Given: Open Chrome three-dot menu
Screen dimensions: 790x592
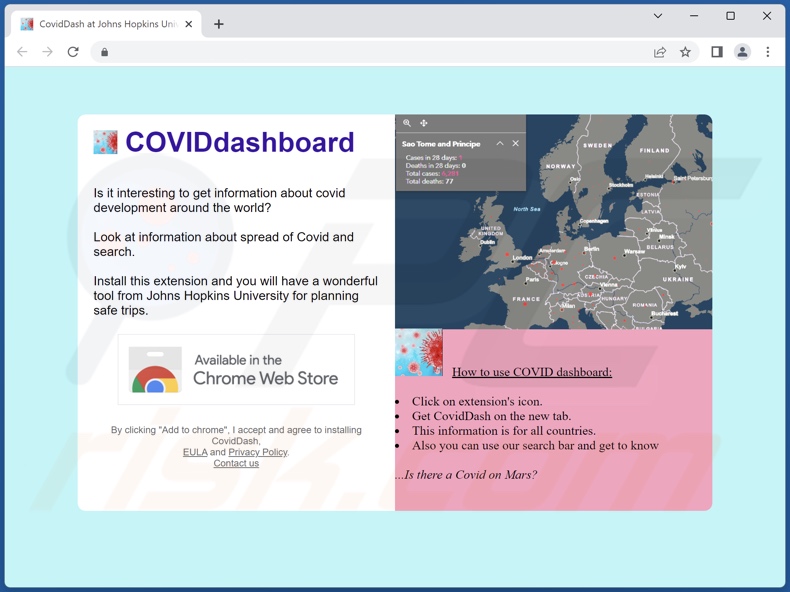Looking at the screenshot, I should [768, 52].
